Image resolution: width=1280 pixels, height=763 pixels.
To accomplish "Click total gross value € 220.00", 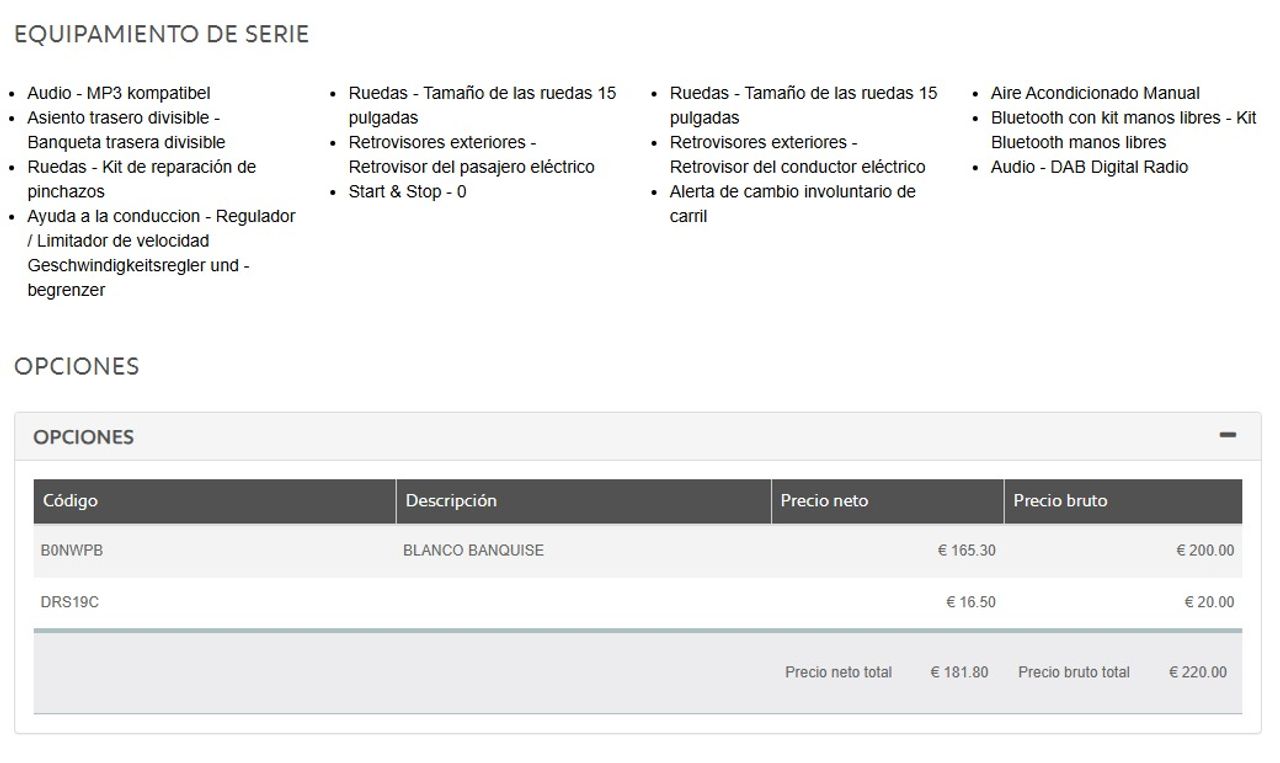I will pyautogui.click(x=1198, y=672).
